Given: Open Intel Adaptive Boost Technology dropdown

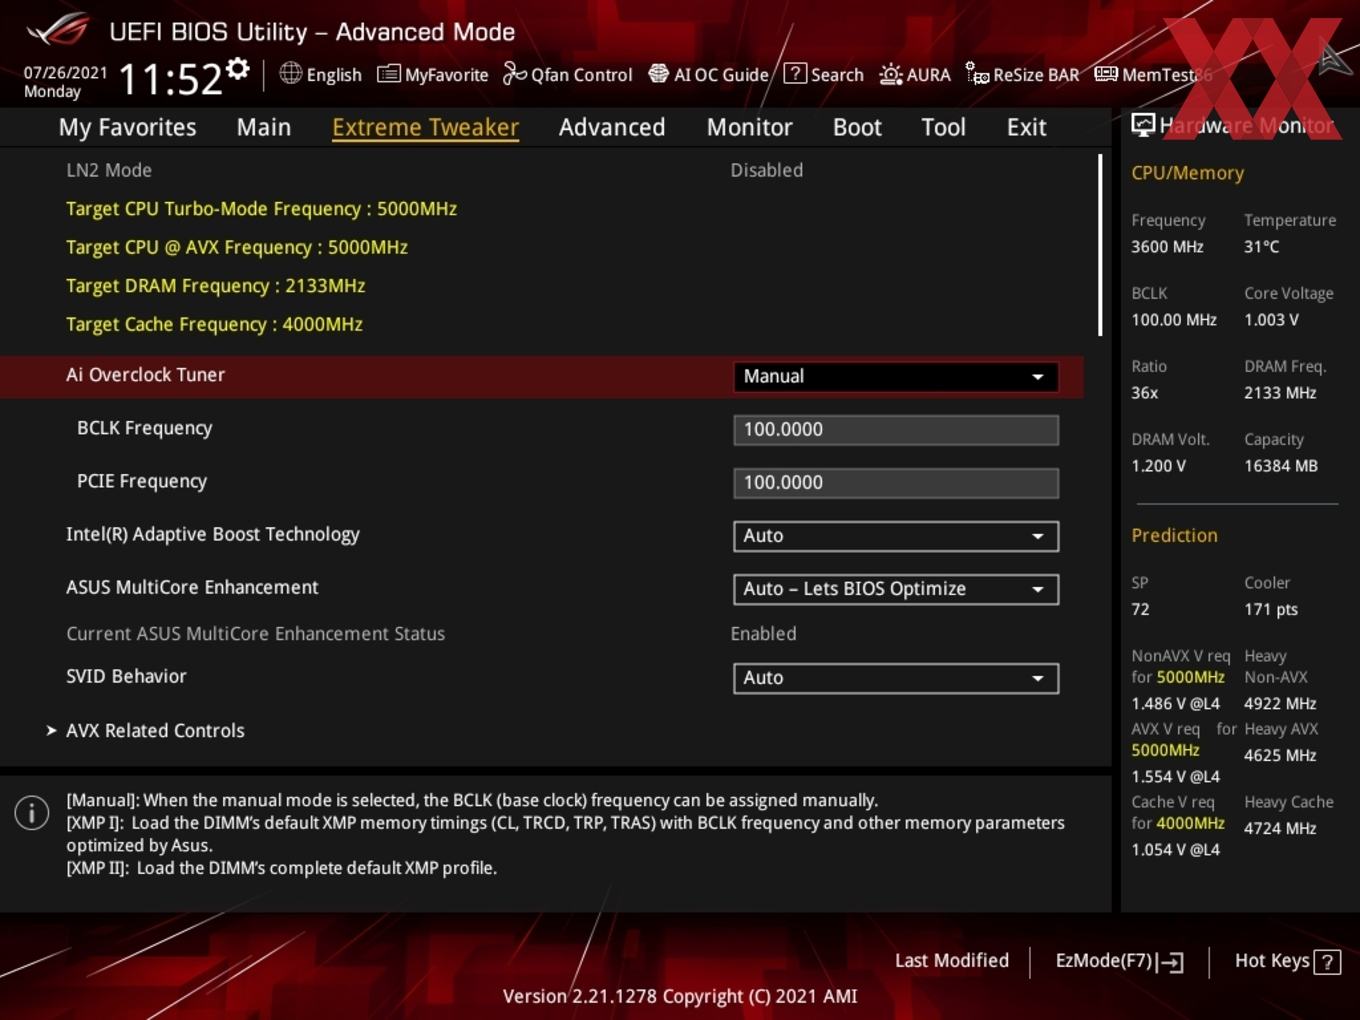Looking at the screenshot, I should (x=895, y=536).
